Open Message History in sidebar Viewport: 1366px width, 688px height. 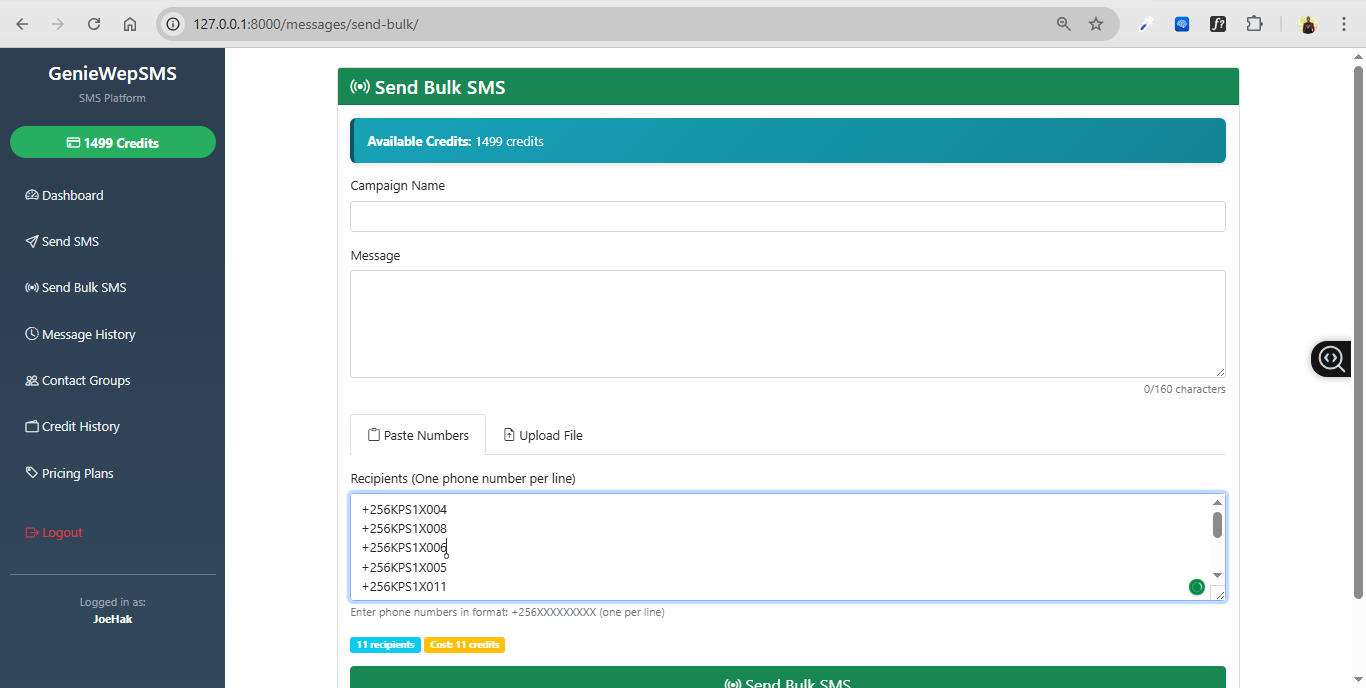(88, 335)
